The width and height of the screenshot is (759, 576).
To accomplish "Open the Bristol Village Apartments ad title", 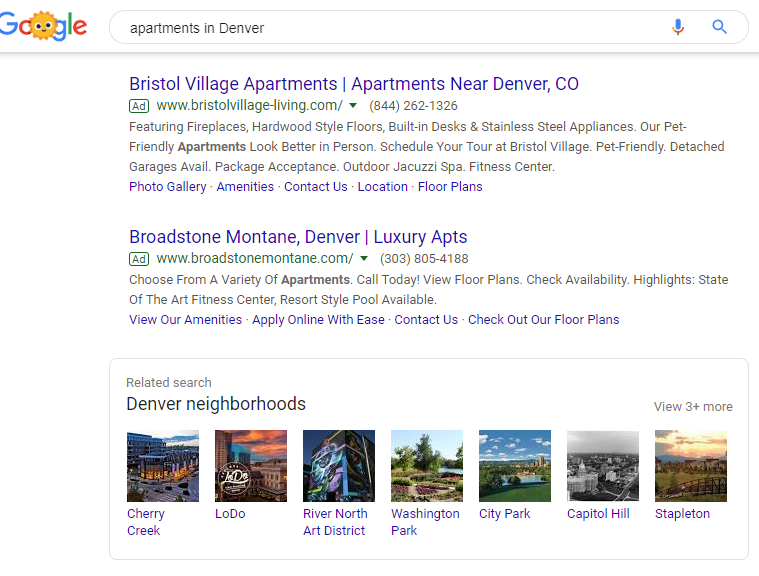I will pyautogui.click(x=354, y=84).
